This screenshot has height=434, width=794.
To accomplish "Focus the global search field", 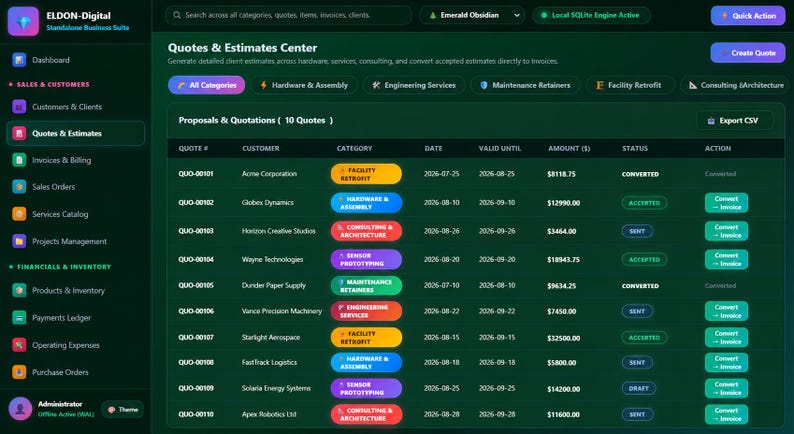I will coord(289,15).
